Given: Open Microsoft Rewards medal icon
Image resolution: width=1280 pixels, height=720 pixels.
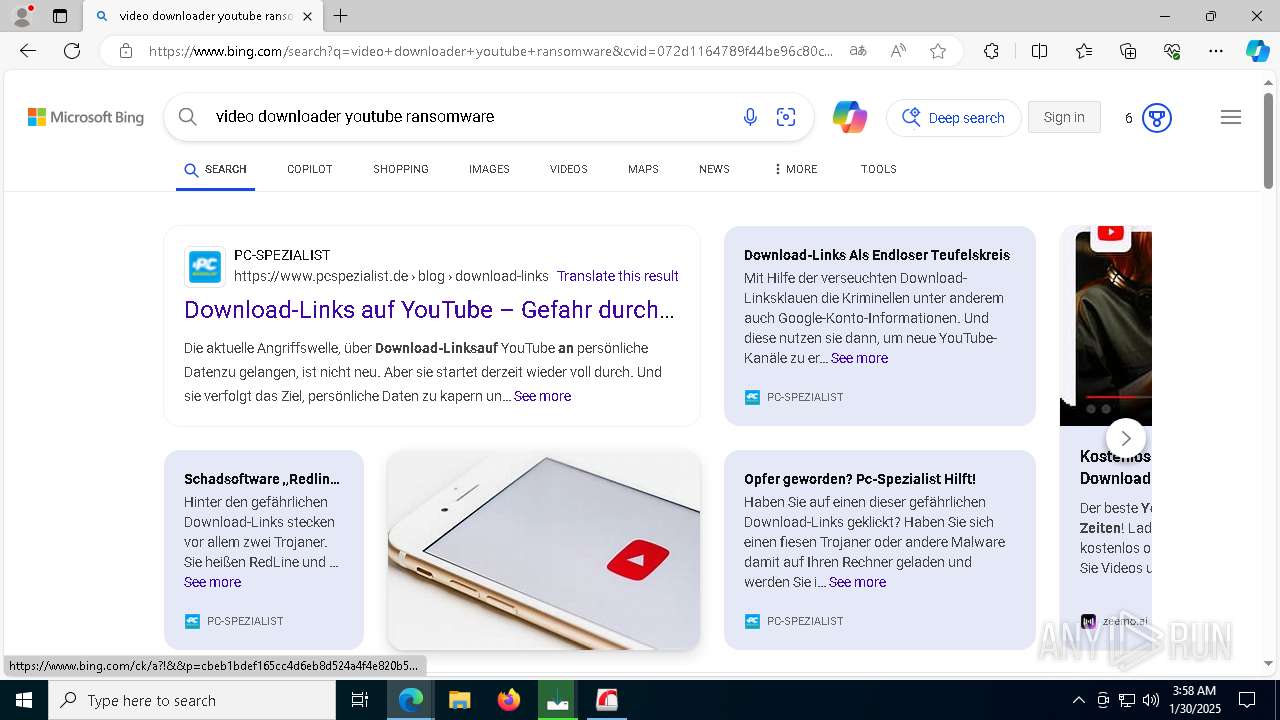Looking at the screenshot, I should [1156, 118].
